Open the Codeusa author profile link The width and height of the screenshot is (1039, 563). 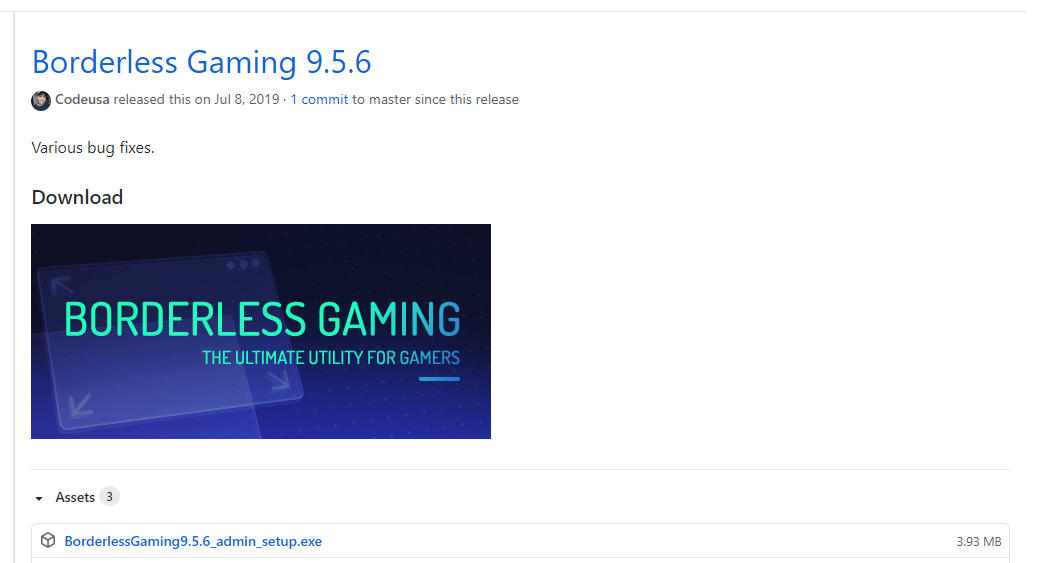tap(82, 99)
